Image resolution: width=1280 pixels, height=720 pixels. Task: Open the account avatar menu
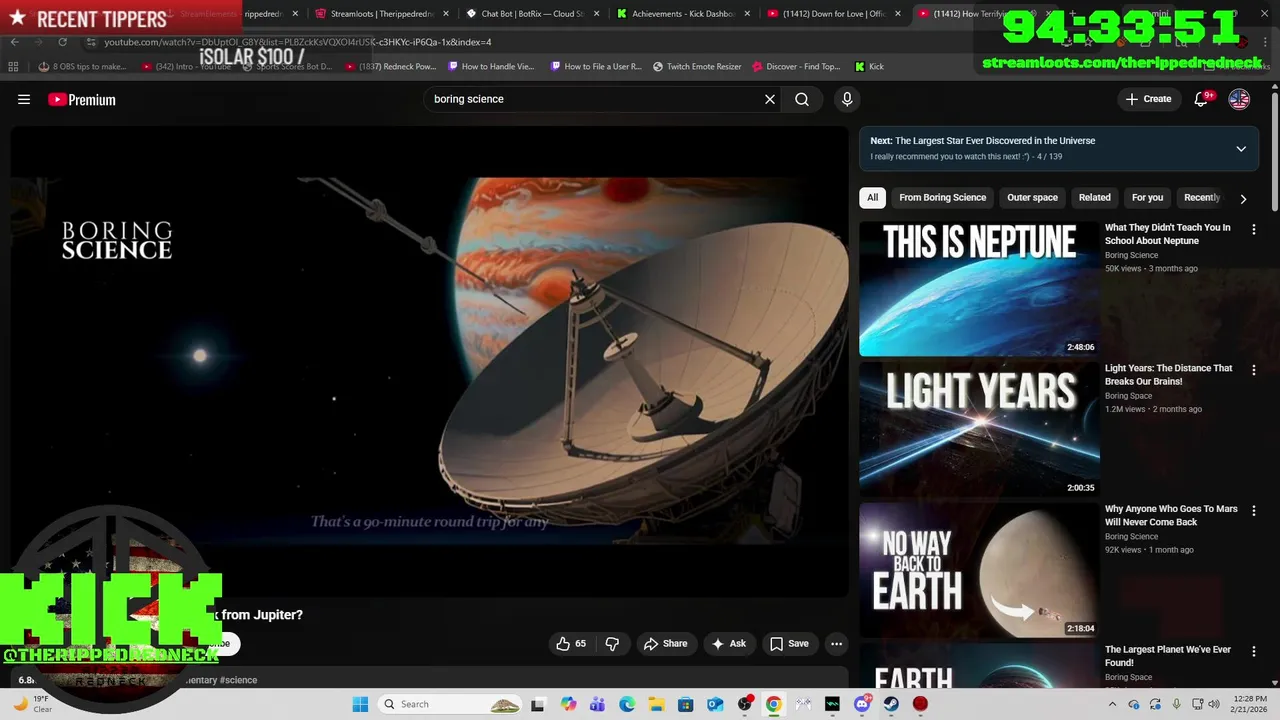[x=1239, y=99]
